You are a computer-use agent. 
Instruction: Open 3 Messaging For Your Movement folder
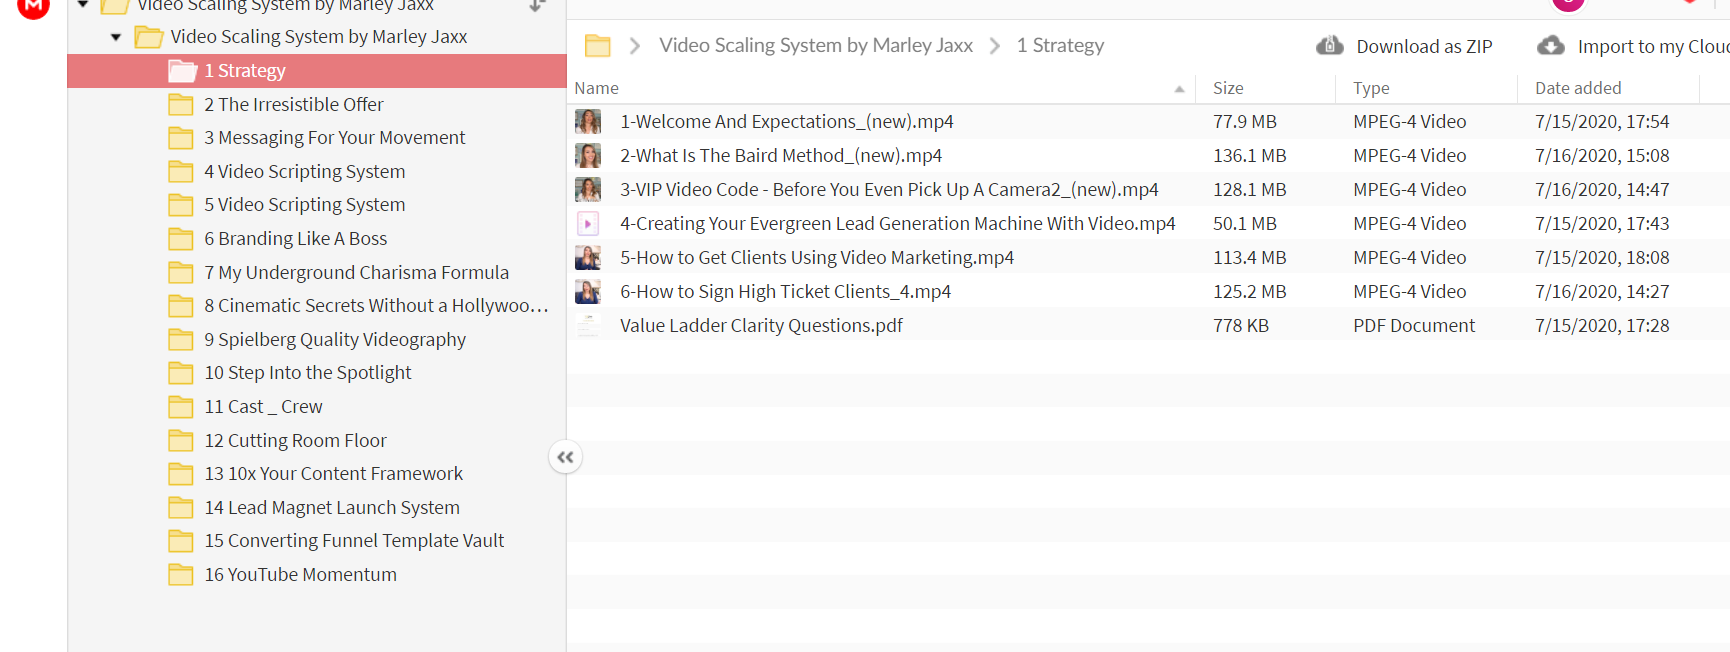(335, 138)
